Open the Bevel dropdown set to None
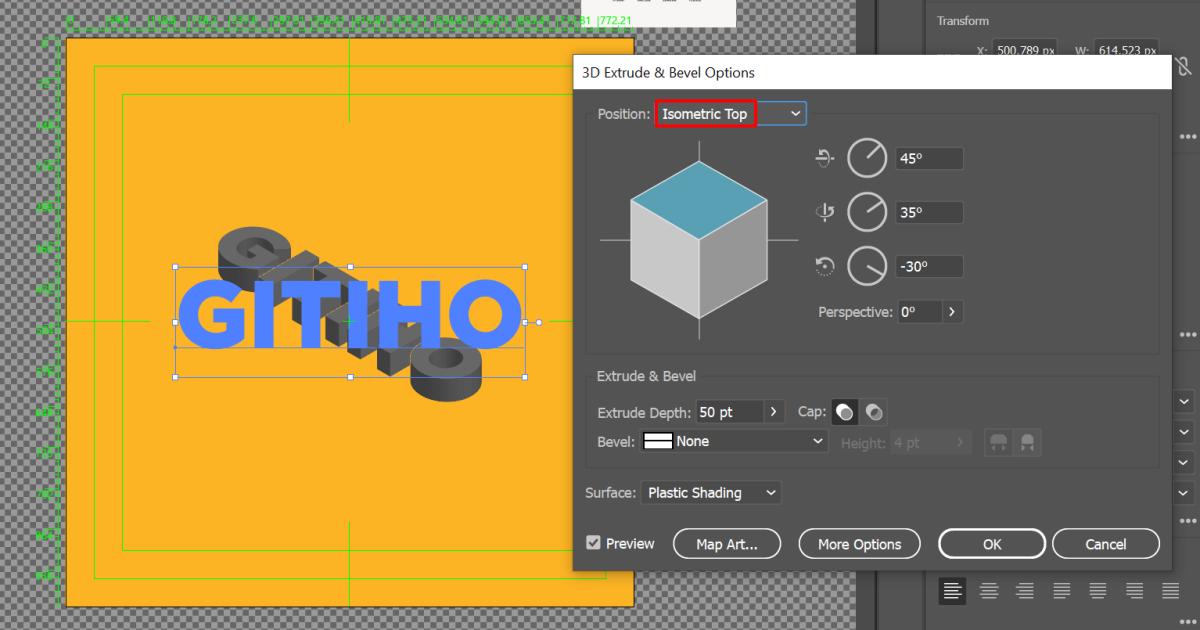Viewport: 1200px width, 630px height. pos(735,441)
